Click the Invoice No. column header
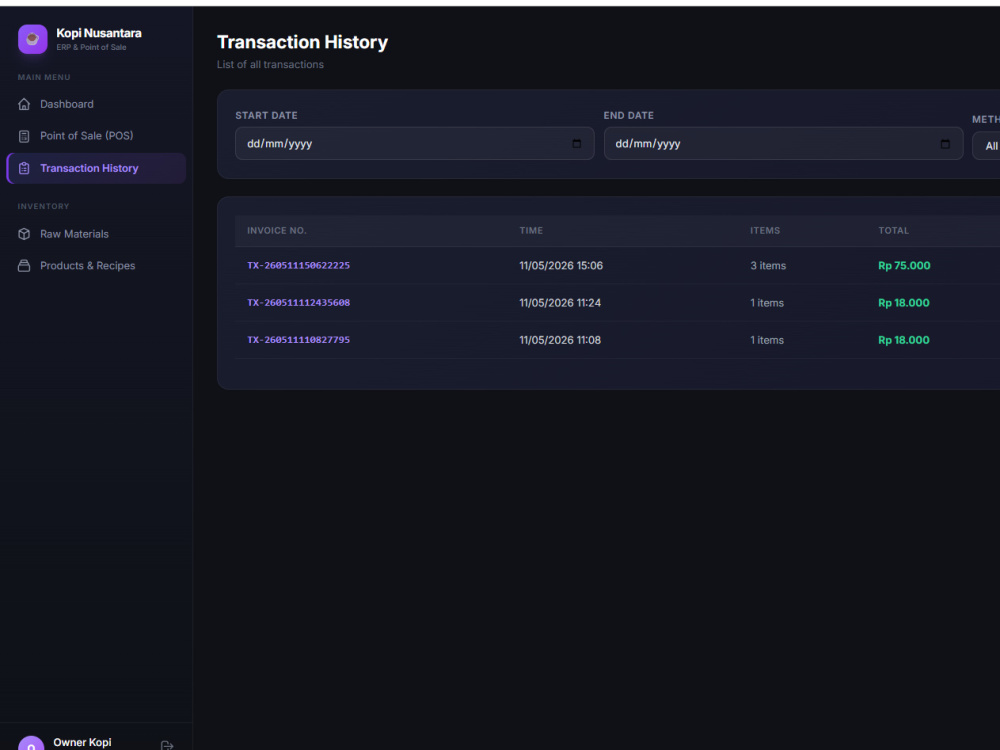This screenshot has width=1000, height=750. (277, 231)
